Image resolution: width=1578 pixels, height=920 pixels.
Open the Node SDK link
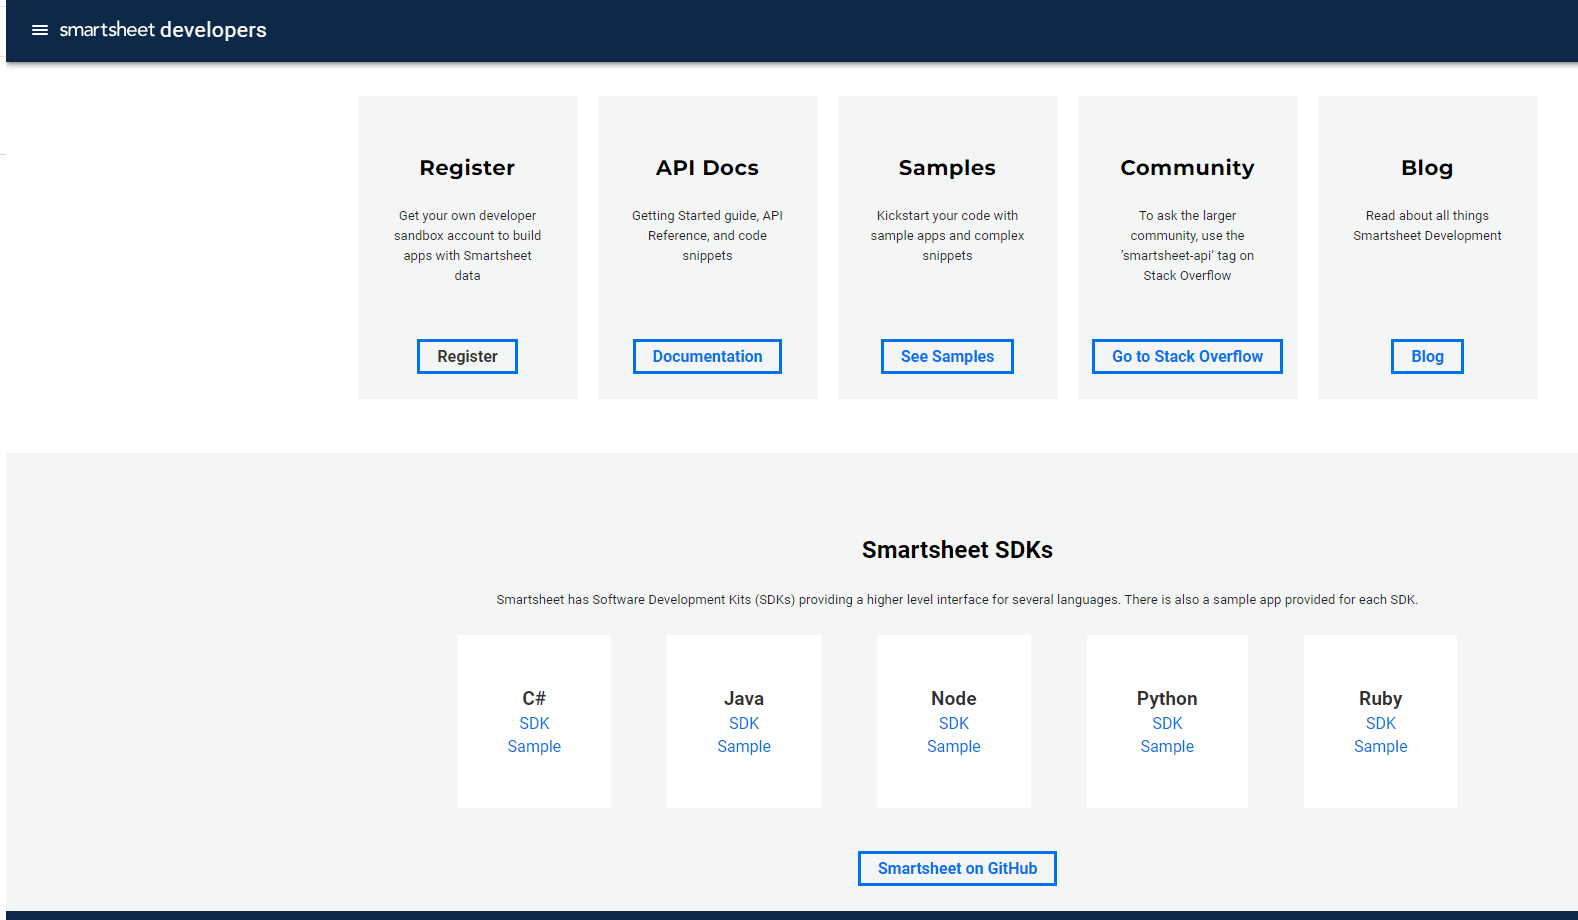tap(954, 723)
